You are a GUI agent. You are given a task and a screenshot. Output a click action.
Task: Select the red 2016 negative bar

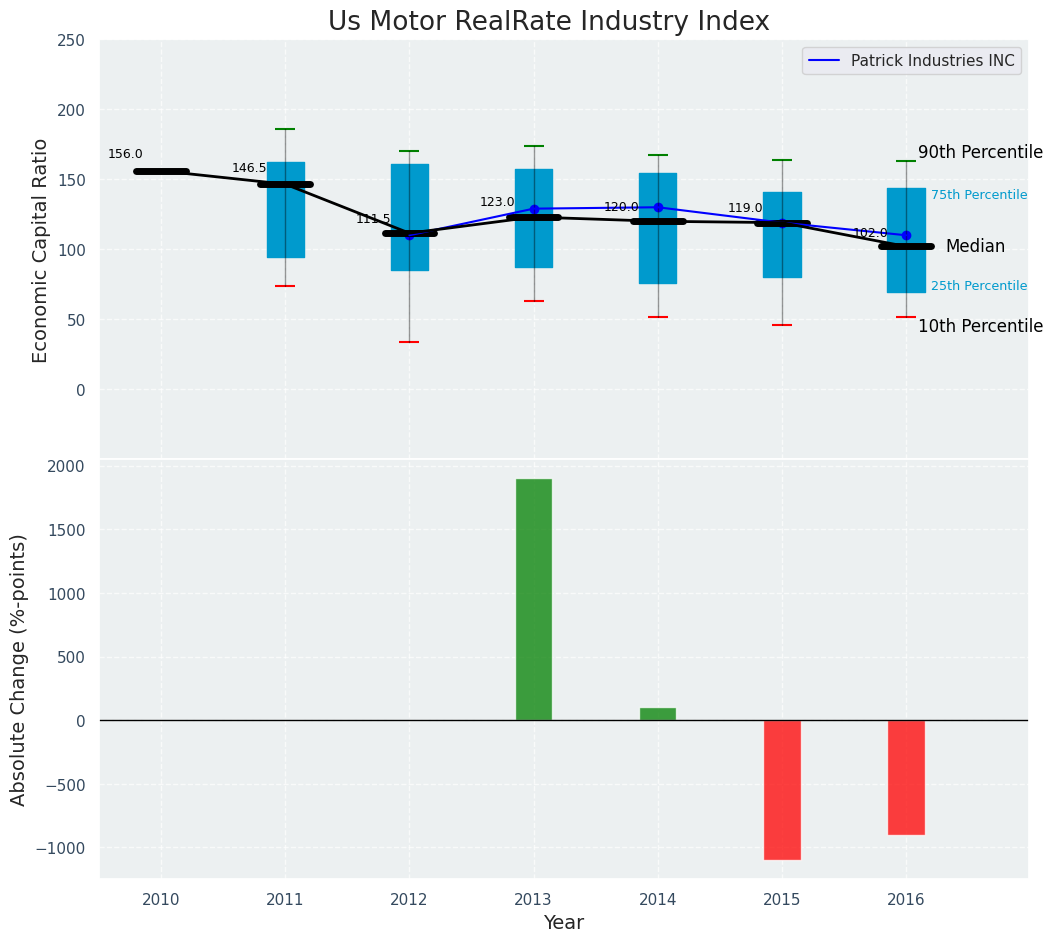[906, 777]
